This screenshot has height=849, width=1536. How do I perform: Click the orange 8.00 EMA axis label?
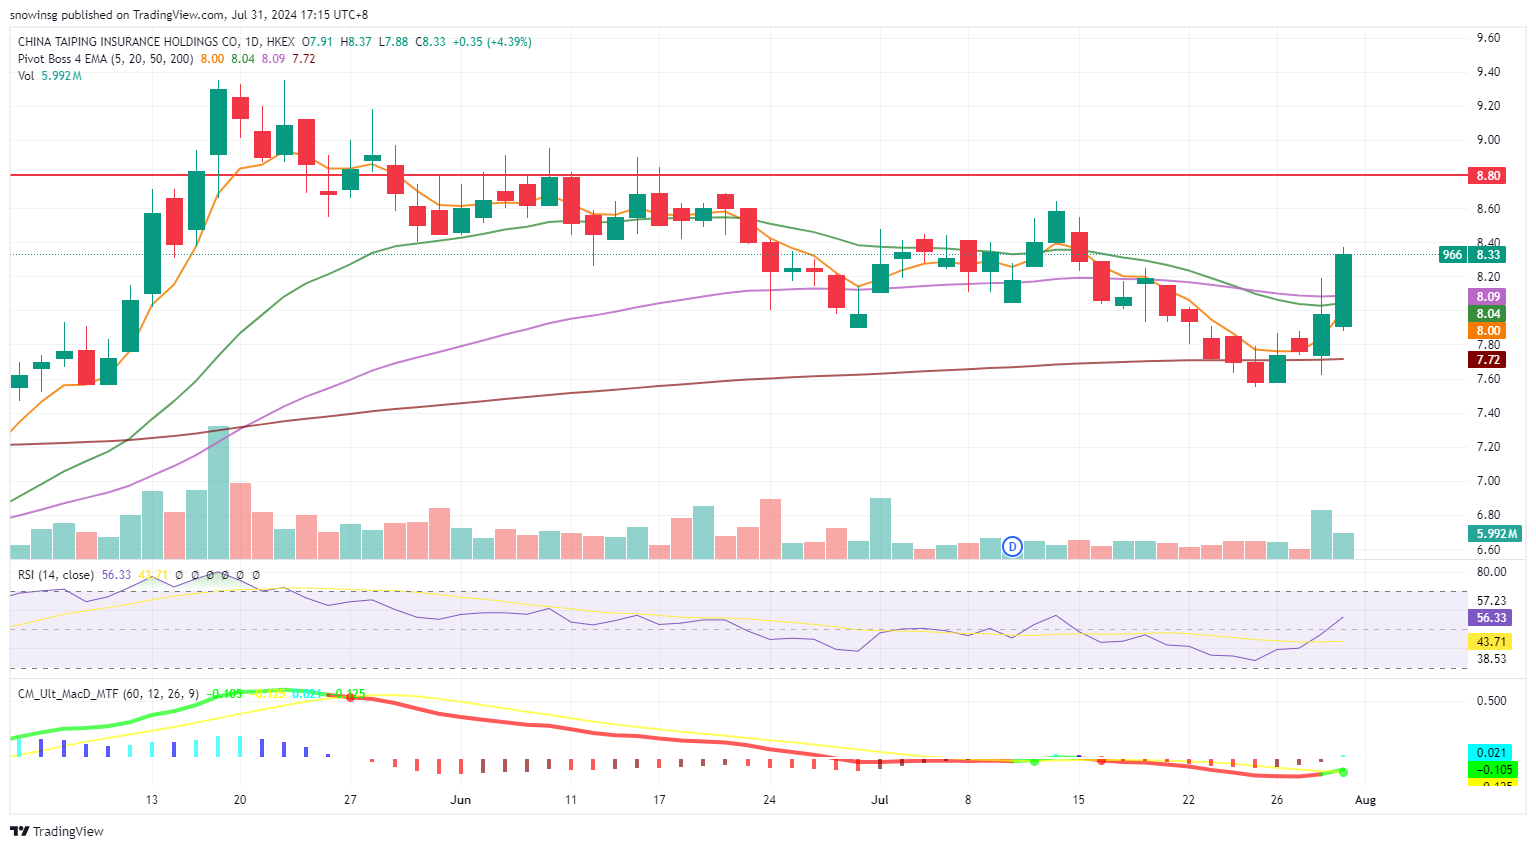tap(1488, 331)
